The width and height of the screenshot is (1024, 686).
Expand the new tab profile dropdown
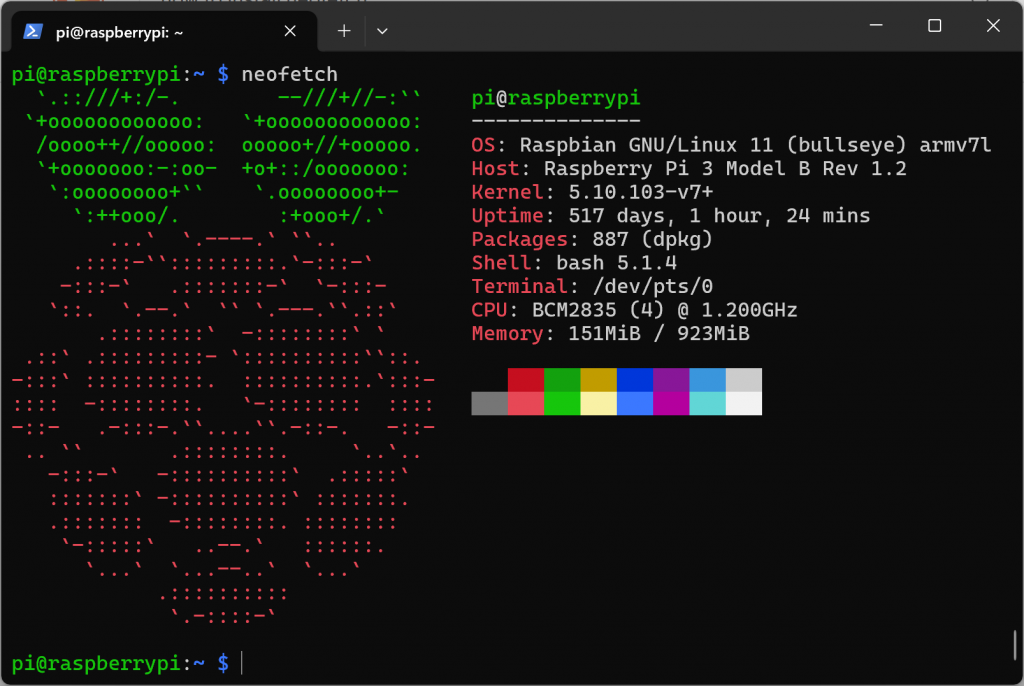(x=382, y=30)
